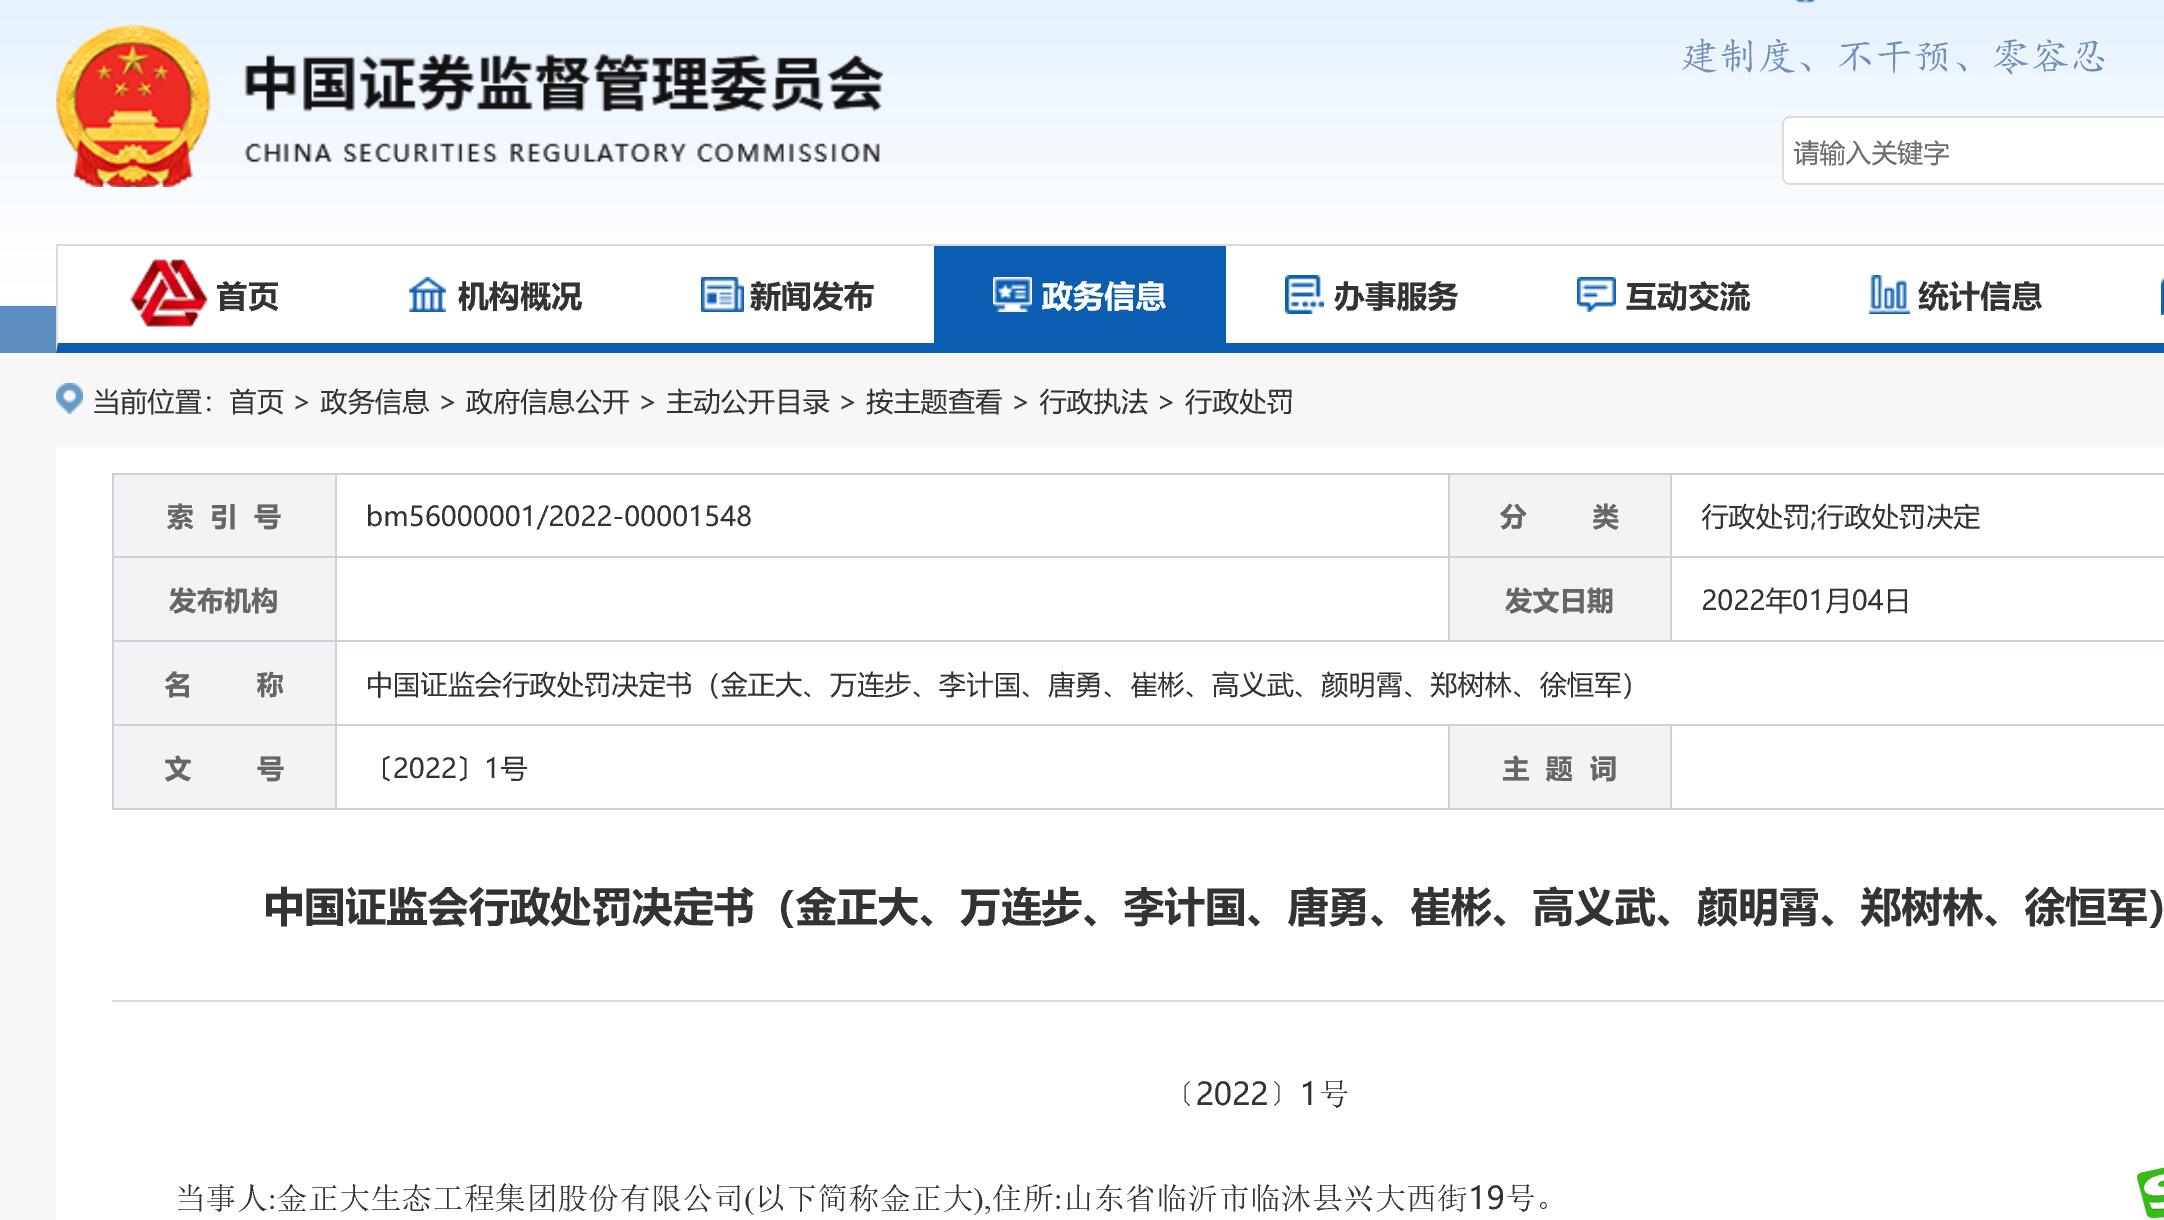This screenshot has width=2164, height=1220.
Task: Click the red triangle home icon
Action: click(168, 294)
